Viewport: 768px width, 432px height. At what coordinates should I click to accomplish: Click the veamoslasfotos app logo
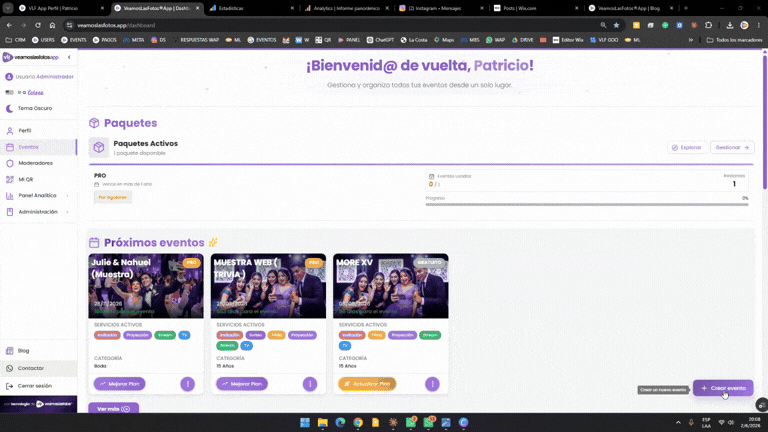[30, 57]
